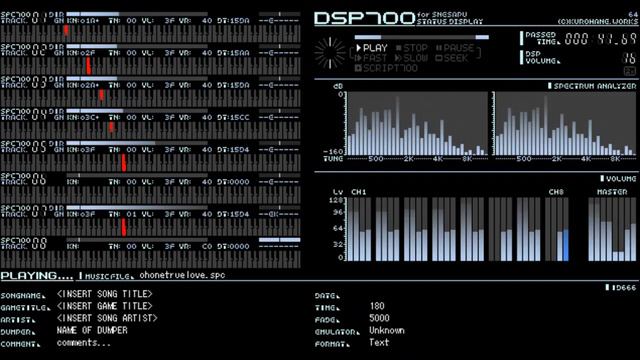Click the DSP volume value
The height and width of the screenshot is (360, 640).
coord(629,58)
